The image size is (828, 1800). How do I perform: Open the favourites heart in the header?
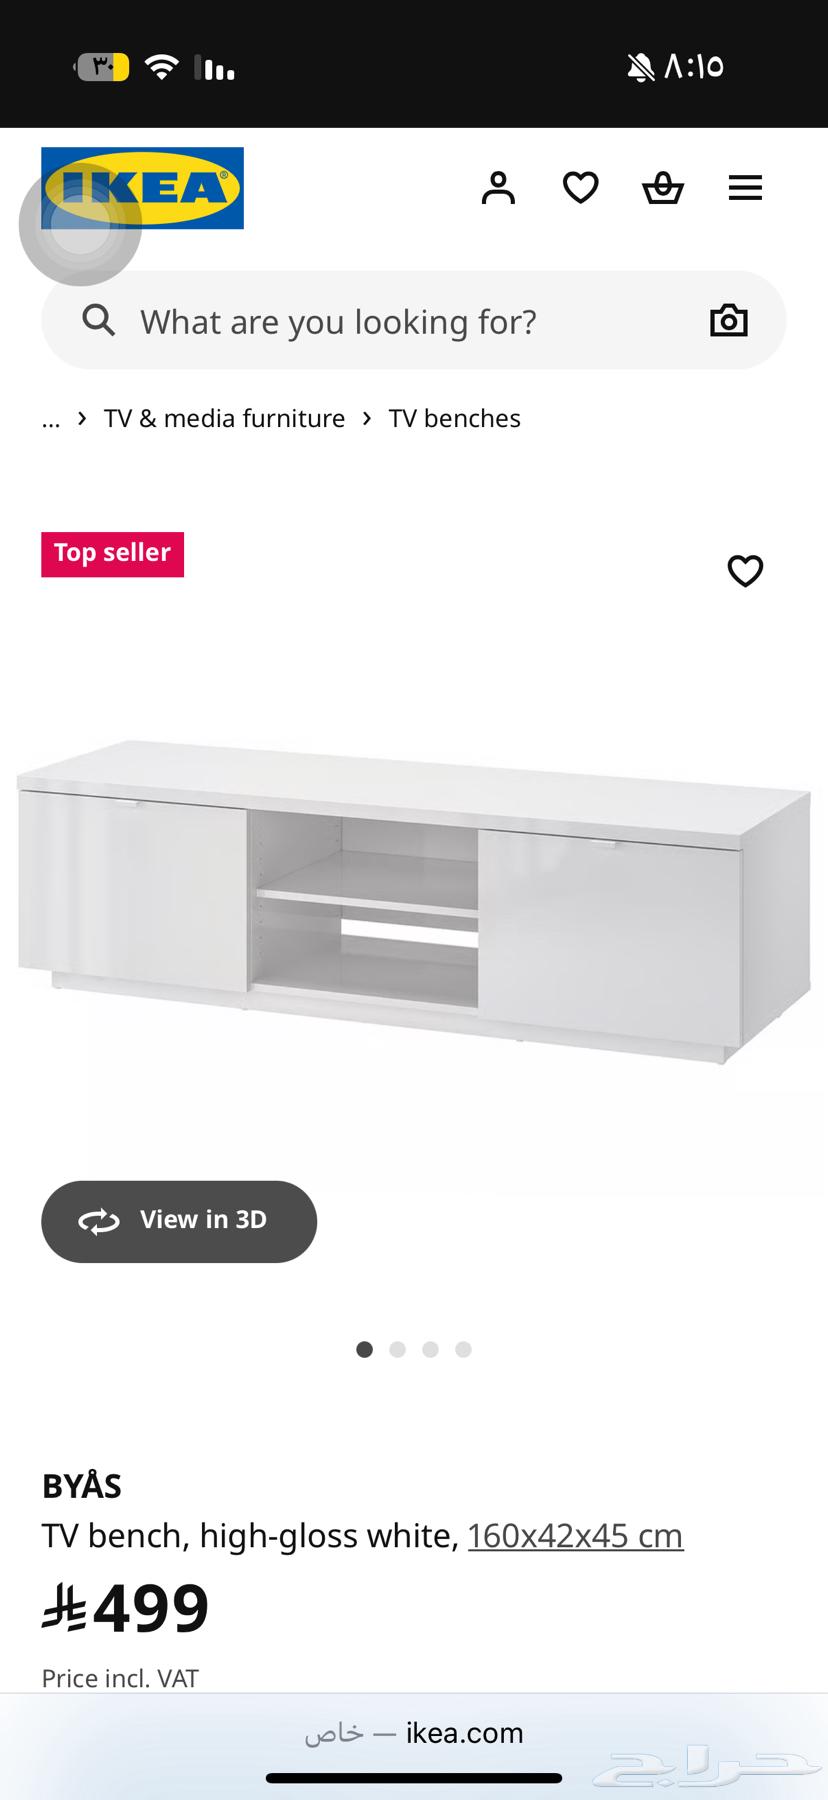(580, 188)
